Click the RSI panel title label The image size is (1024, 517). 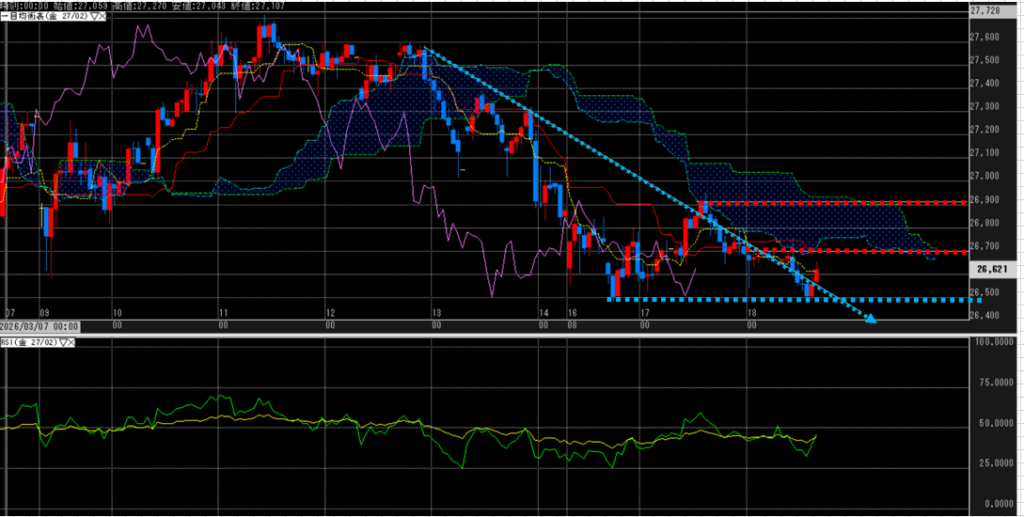click(28, 342)
